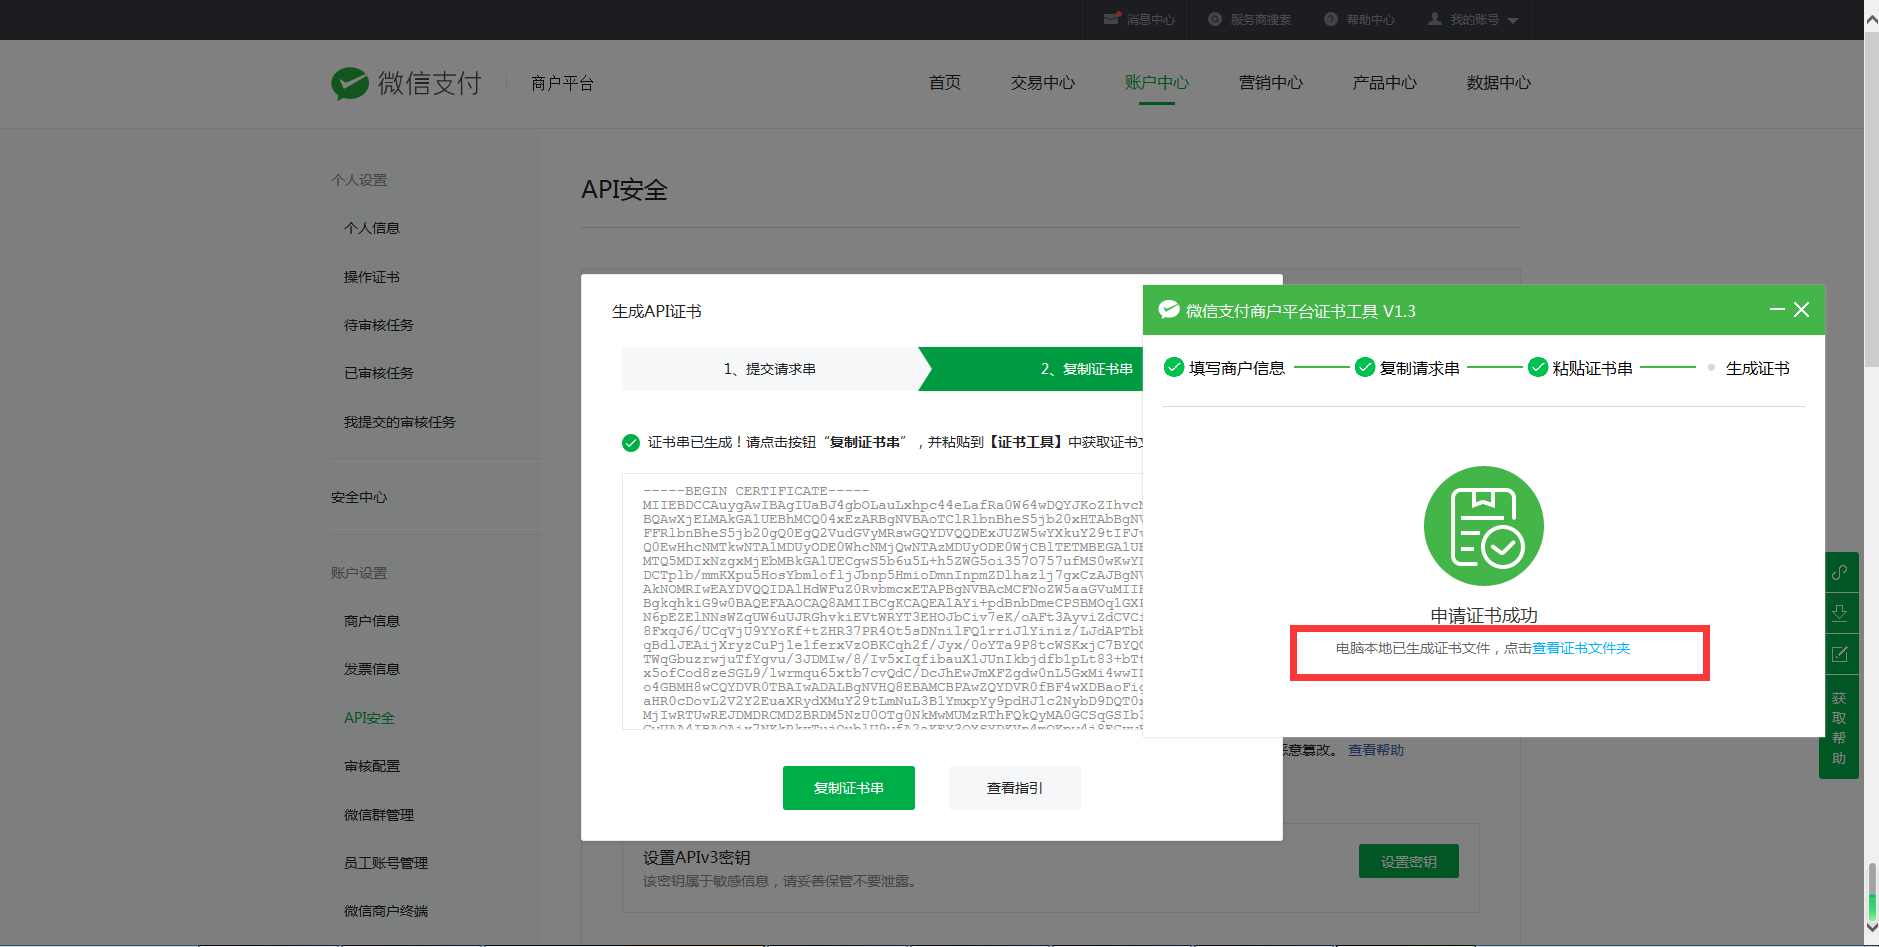Click the 申请证书成功 text
The width and height of the screenshot is (1879, 947).
(1484, 615)
